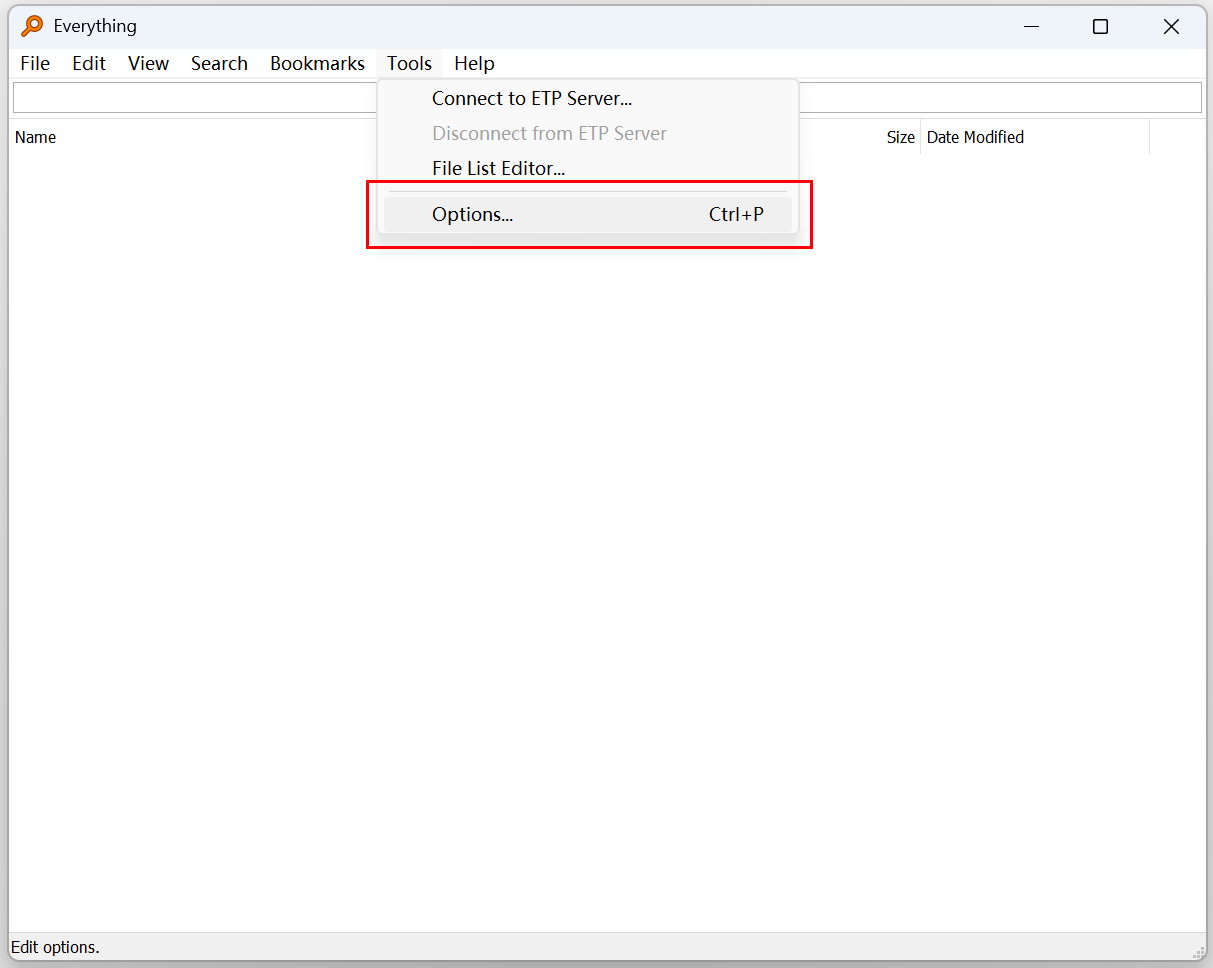Open the File menu
The image size is (1213, 968).
(x=35, y=63)
